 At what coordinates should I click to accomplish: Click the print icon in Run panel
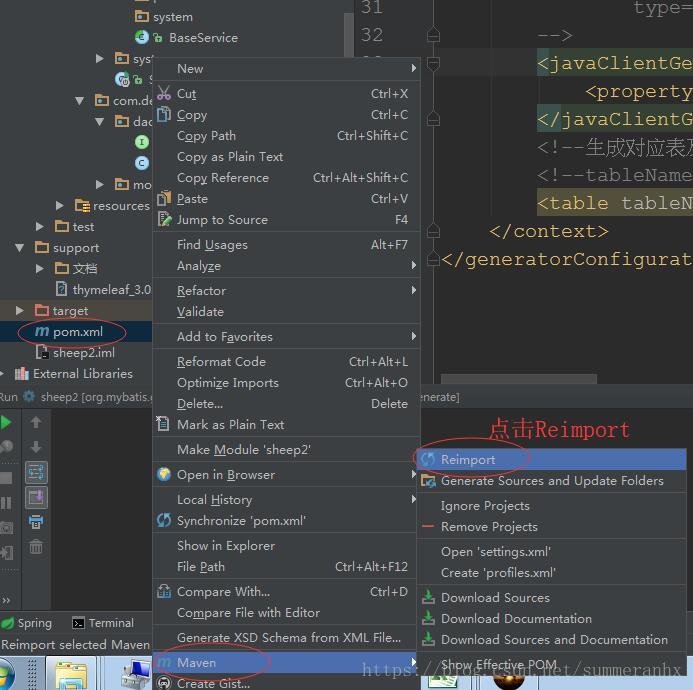tap(36, 522)
